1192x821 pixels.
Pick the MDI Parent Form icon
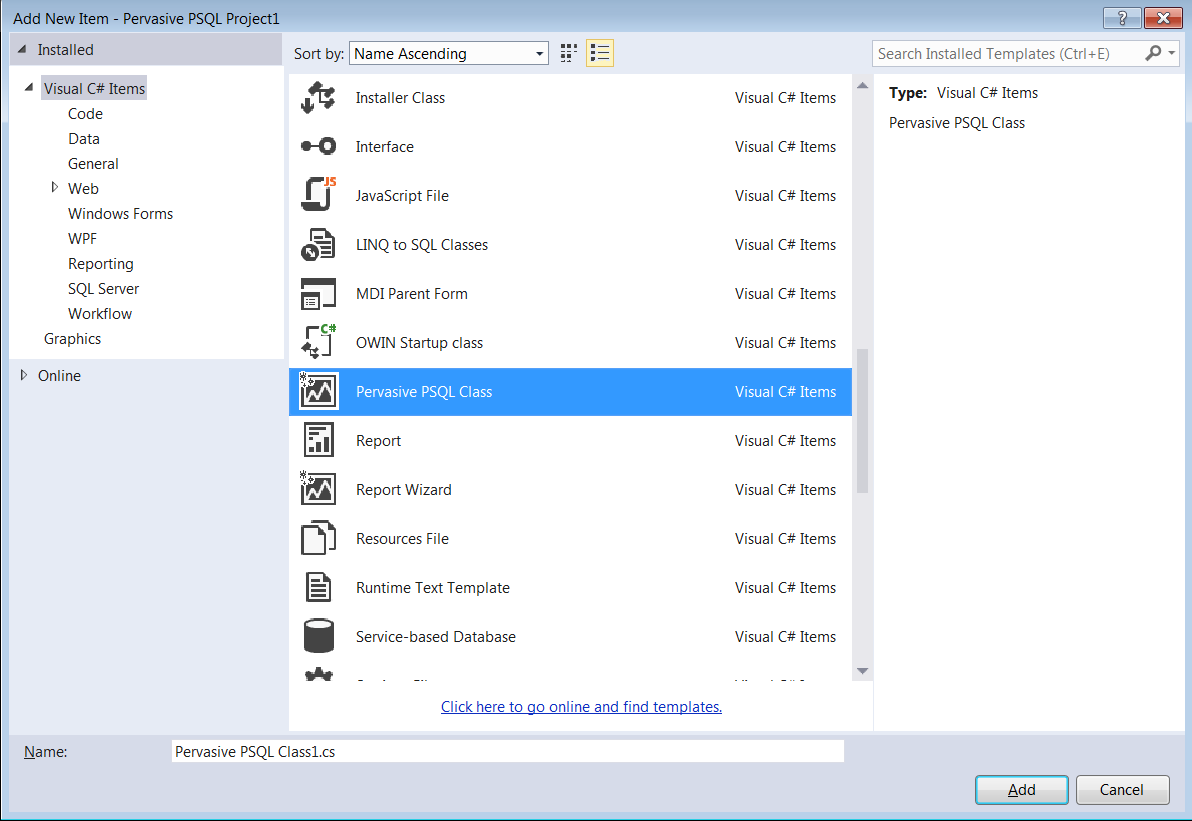click(x=318, y=294)
